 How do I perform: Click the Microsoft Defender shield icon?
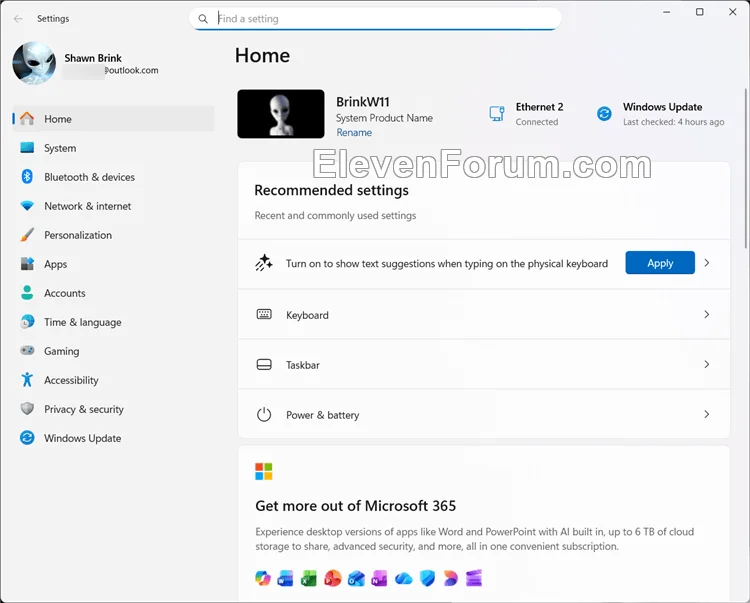pos(427,579)
